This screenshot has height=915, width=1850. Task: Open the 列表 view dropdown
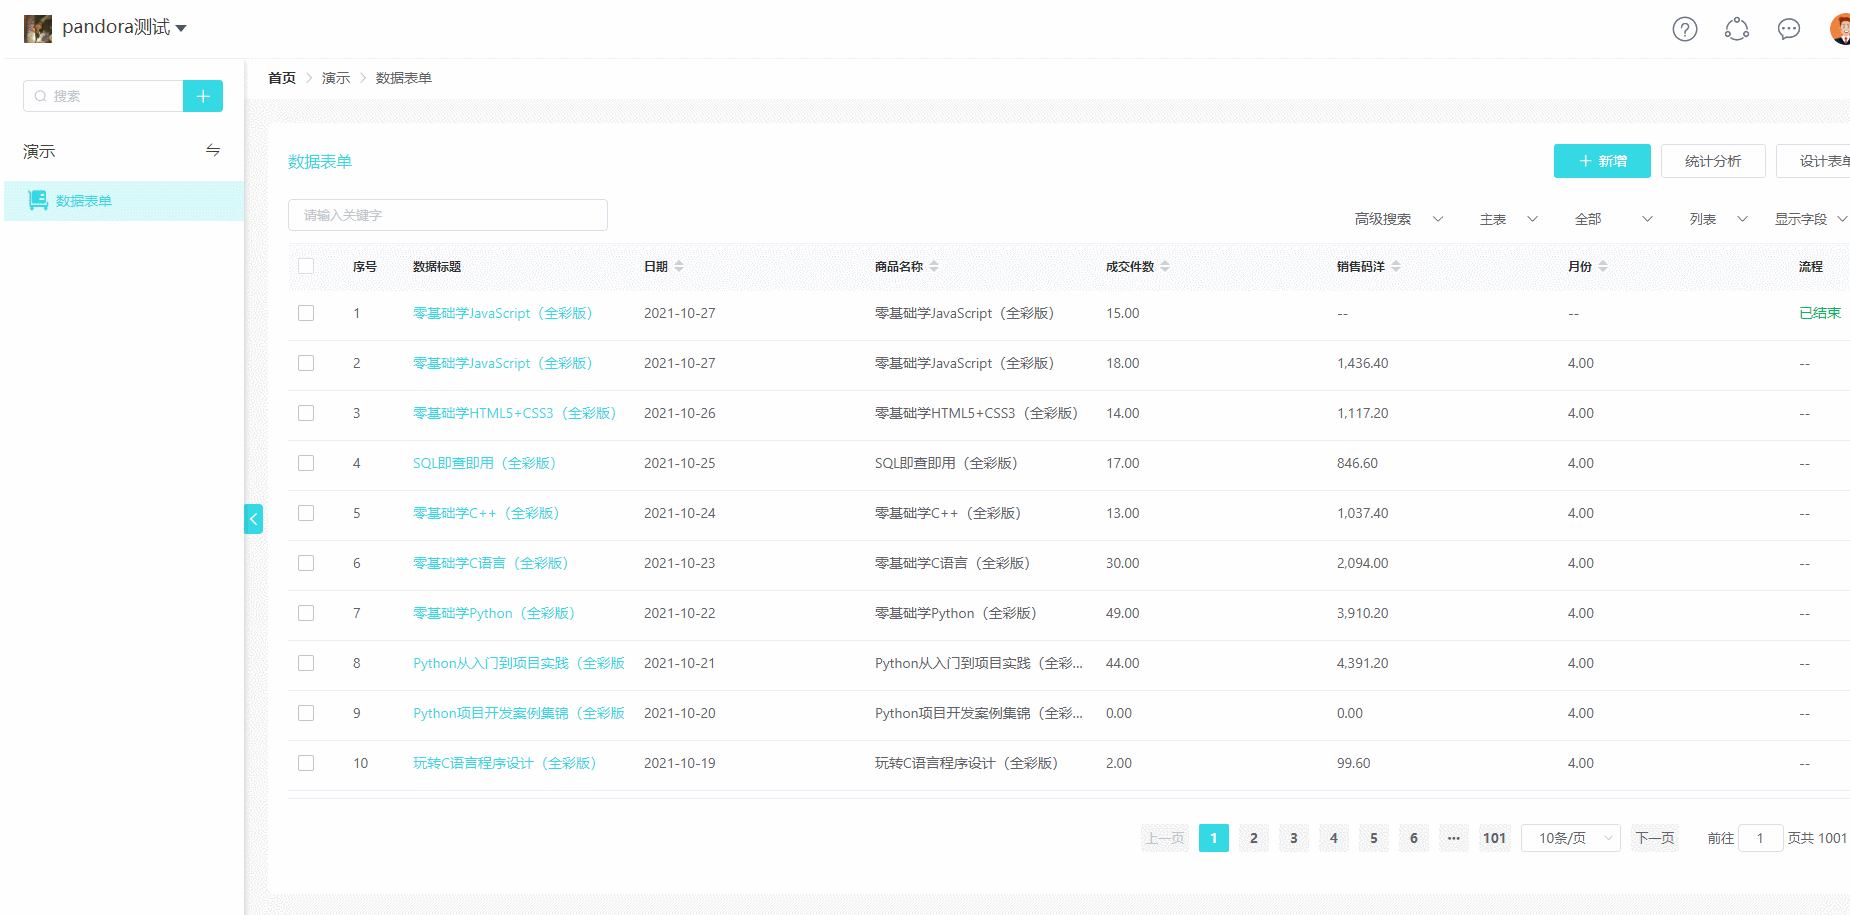click(1718, 219)
